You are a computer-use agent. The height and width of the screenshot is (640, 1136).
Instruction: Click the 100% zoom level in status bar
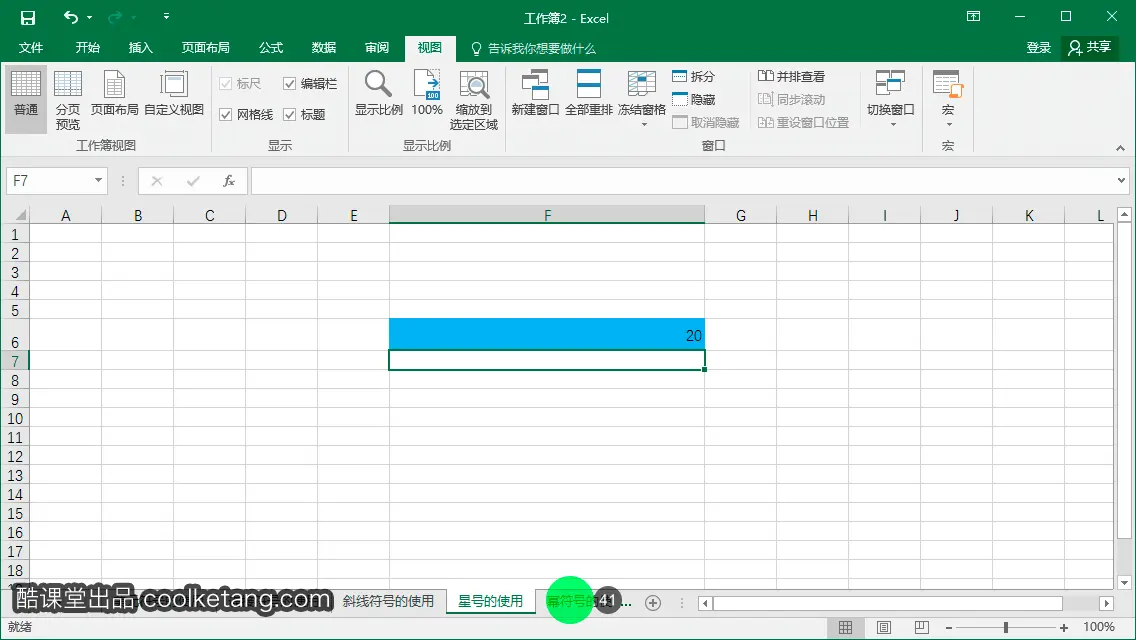coord(1098,627)
